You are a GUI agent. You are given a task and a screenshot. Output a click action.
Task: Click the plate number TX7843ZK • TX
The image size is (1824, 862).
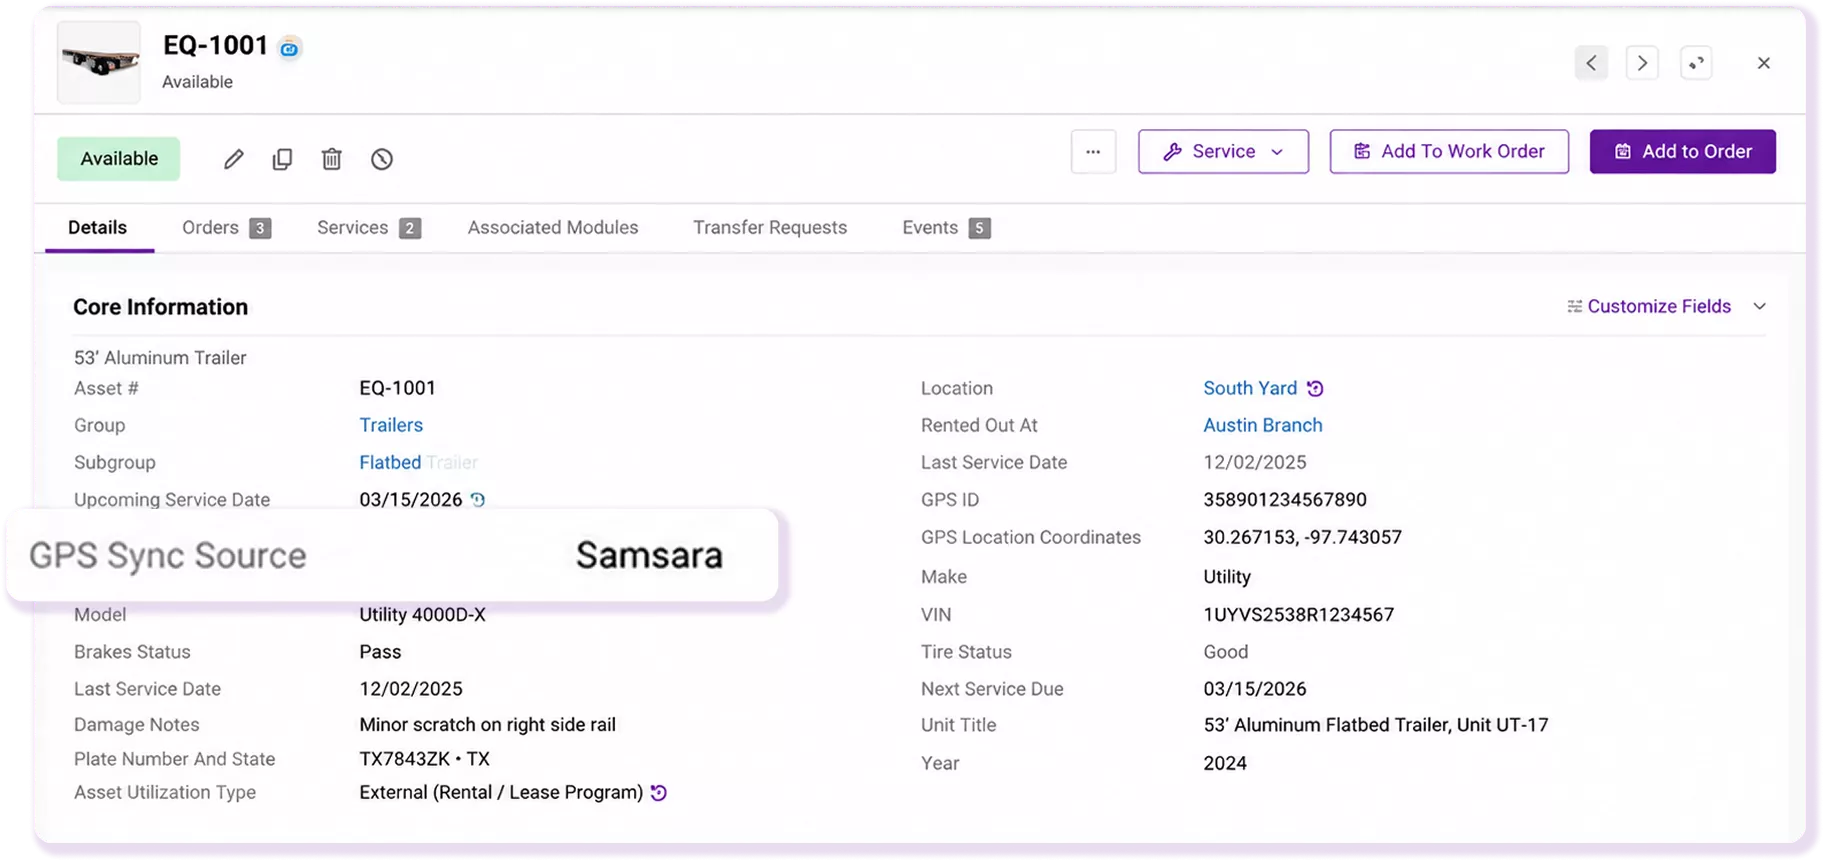tap(425, 760)
